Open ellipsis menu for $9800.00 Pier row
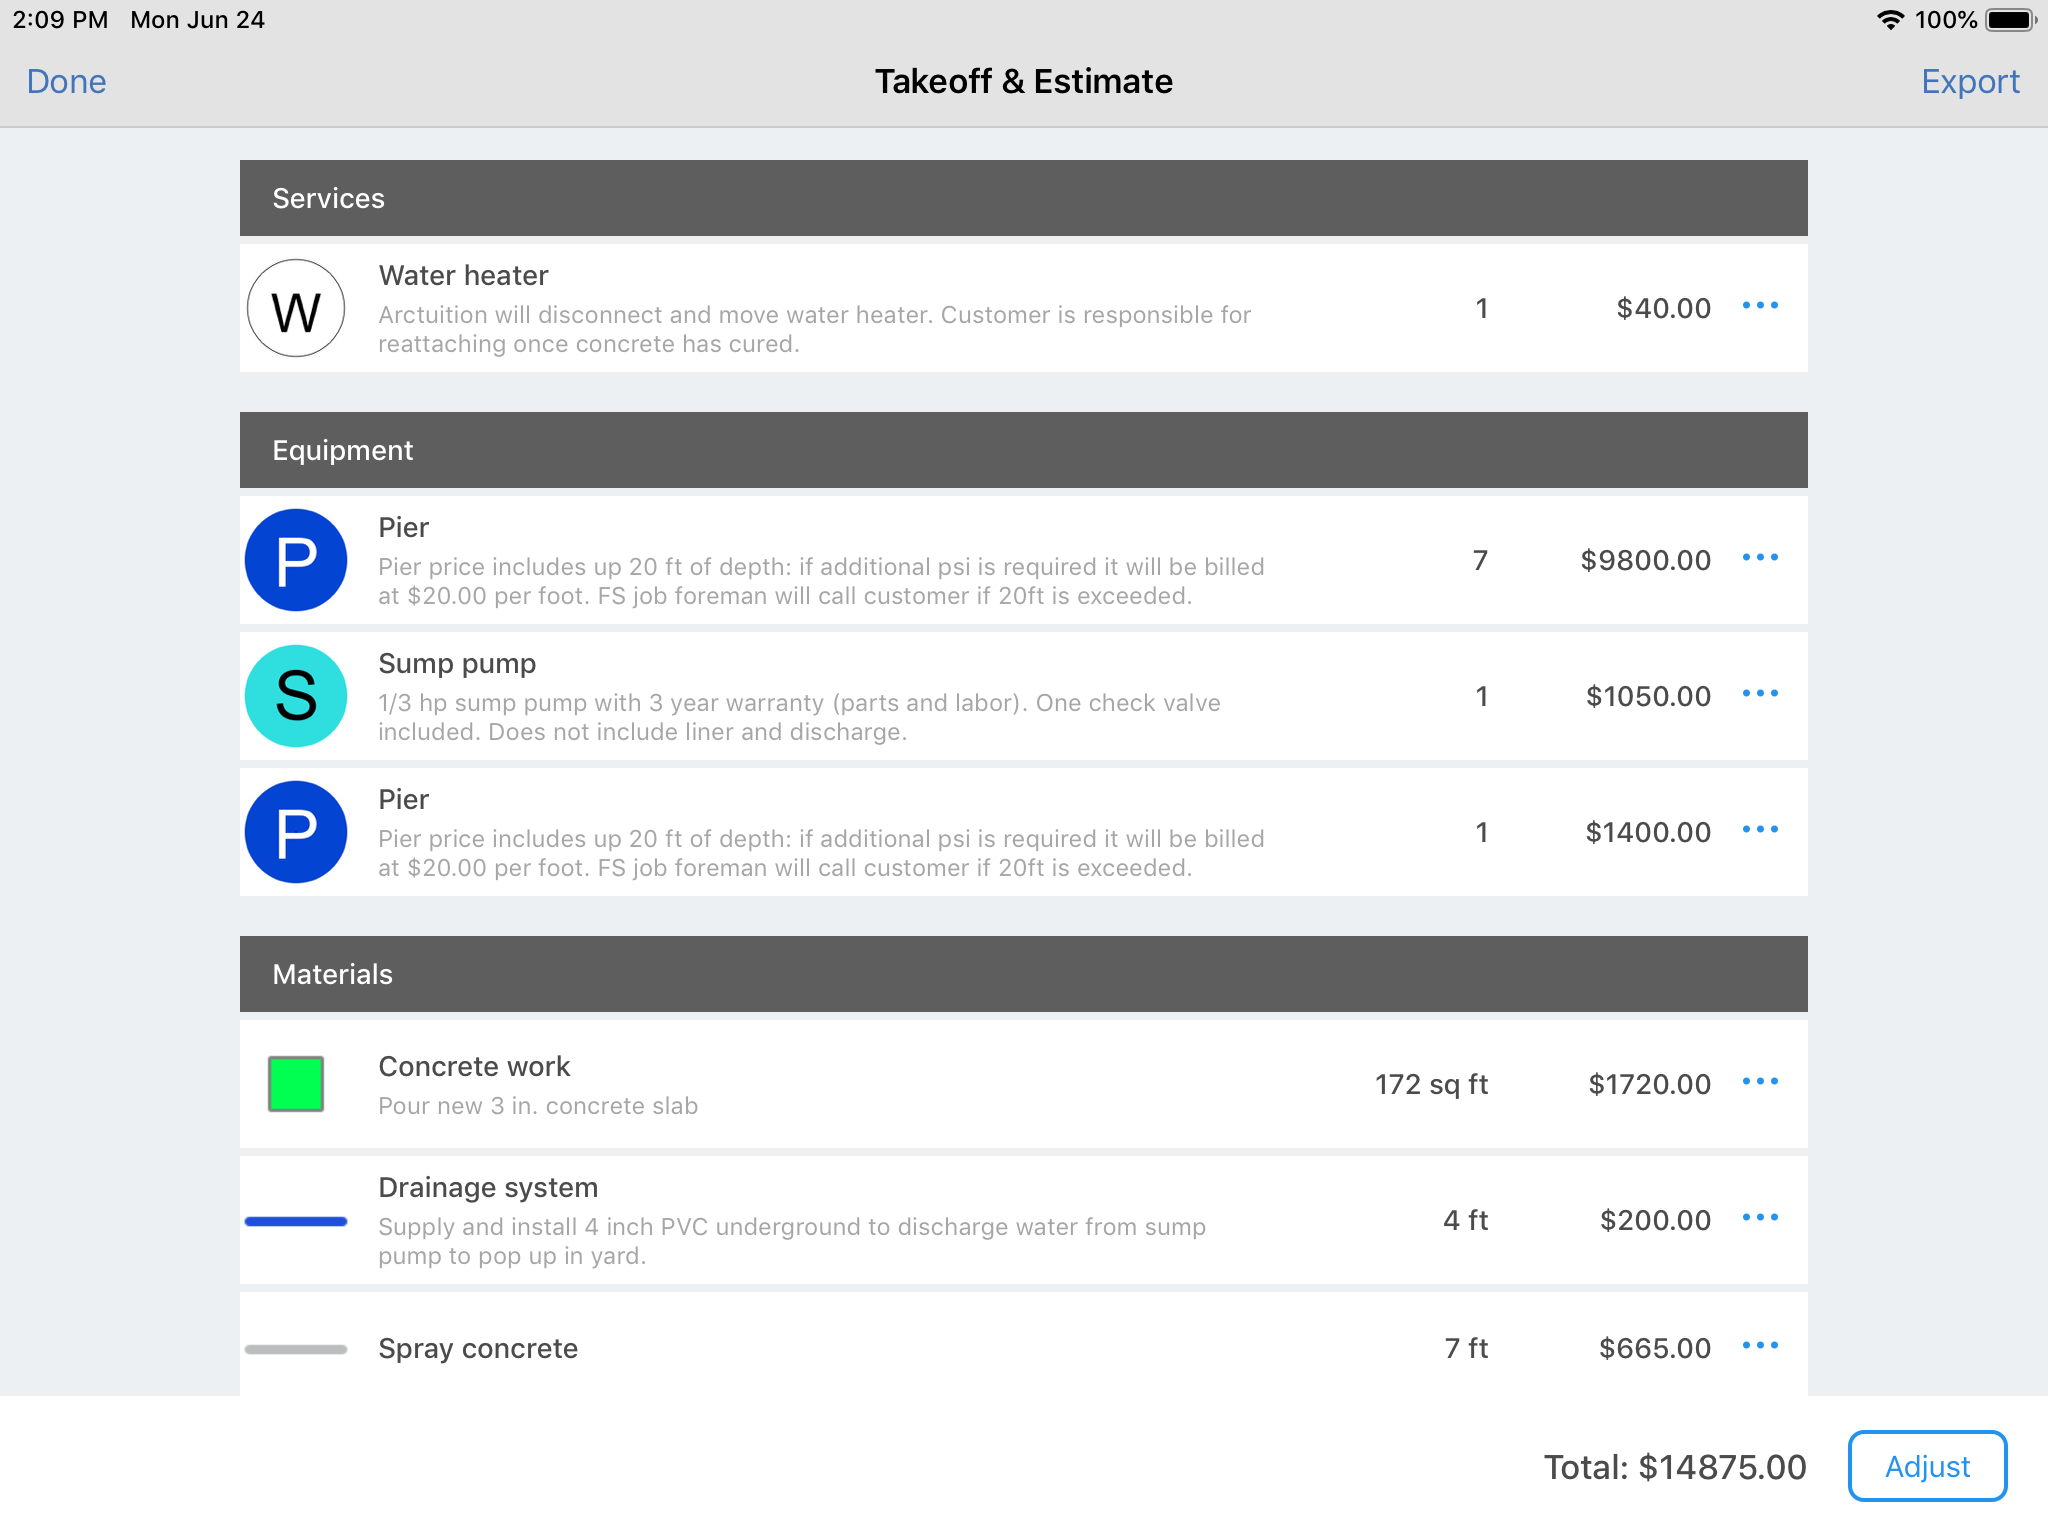This screenshot has width=2048, height=1536. point(1760,558)
